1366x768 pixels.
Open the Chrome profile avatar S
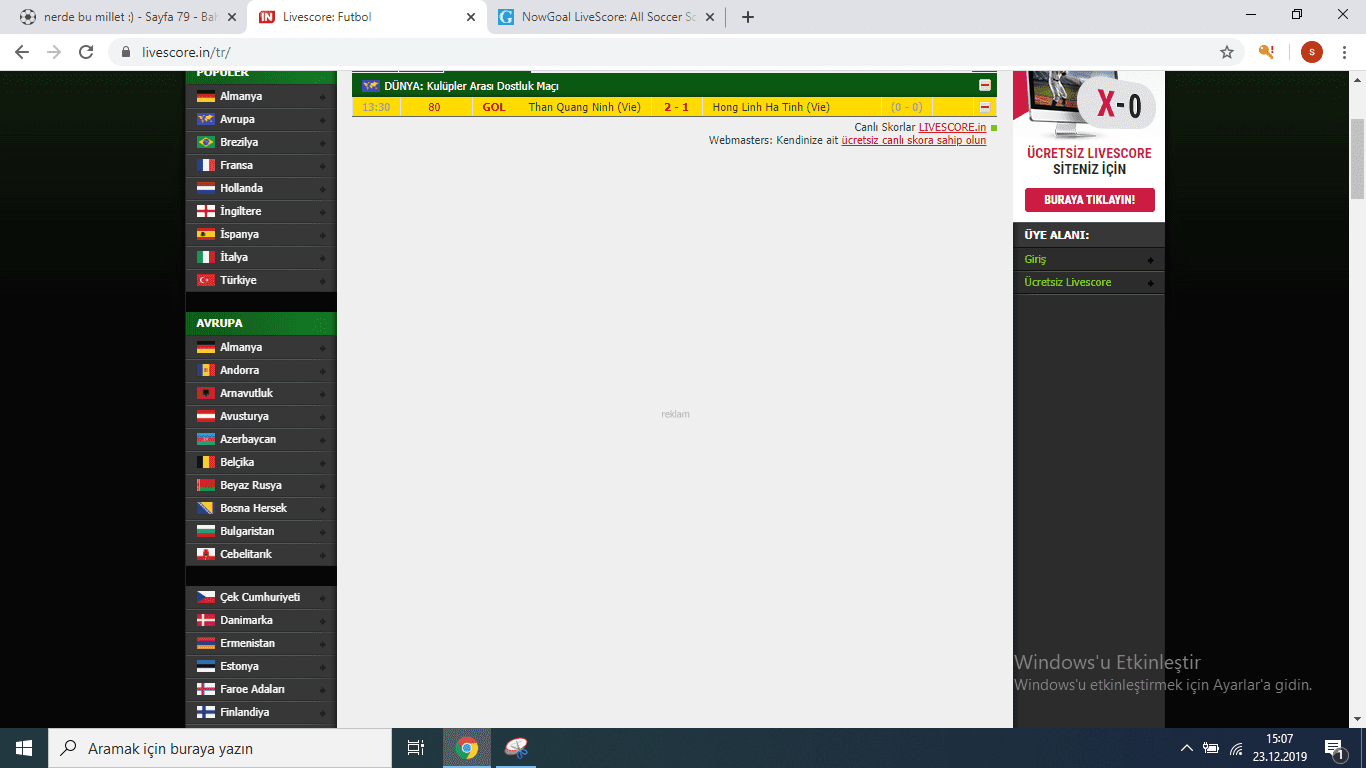[1311, 52]
